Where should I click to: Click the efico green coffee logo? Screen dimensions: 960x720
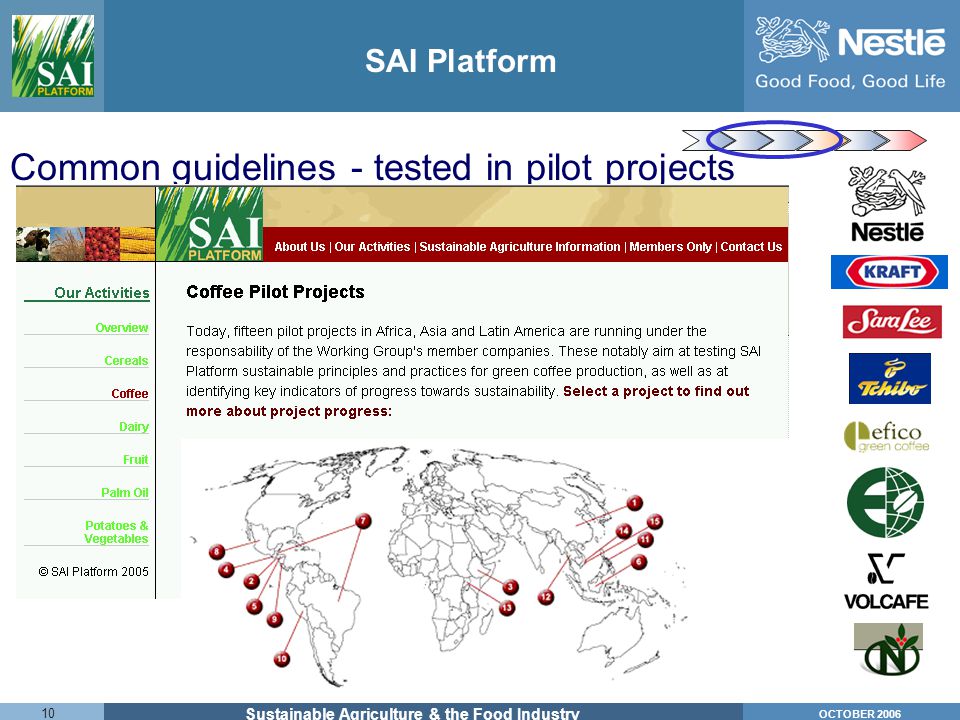887,437
